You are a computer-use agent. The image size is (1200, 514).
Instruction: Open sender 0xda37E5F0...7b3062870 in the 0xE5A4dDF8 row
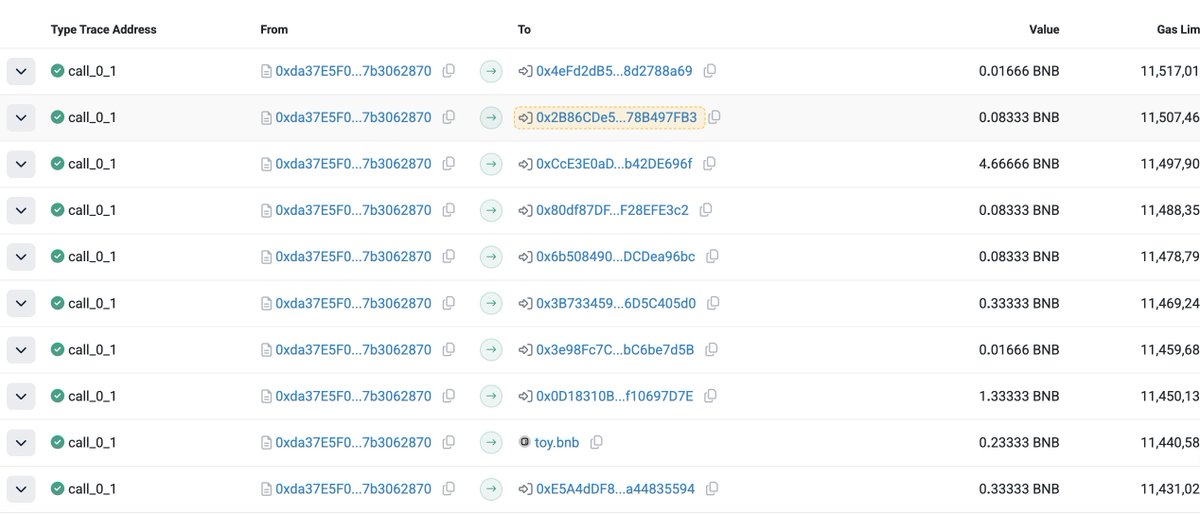pyautogui.click(x=353, y=489)
